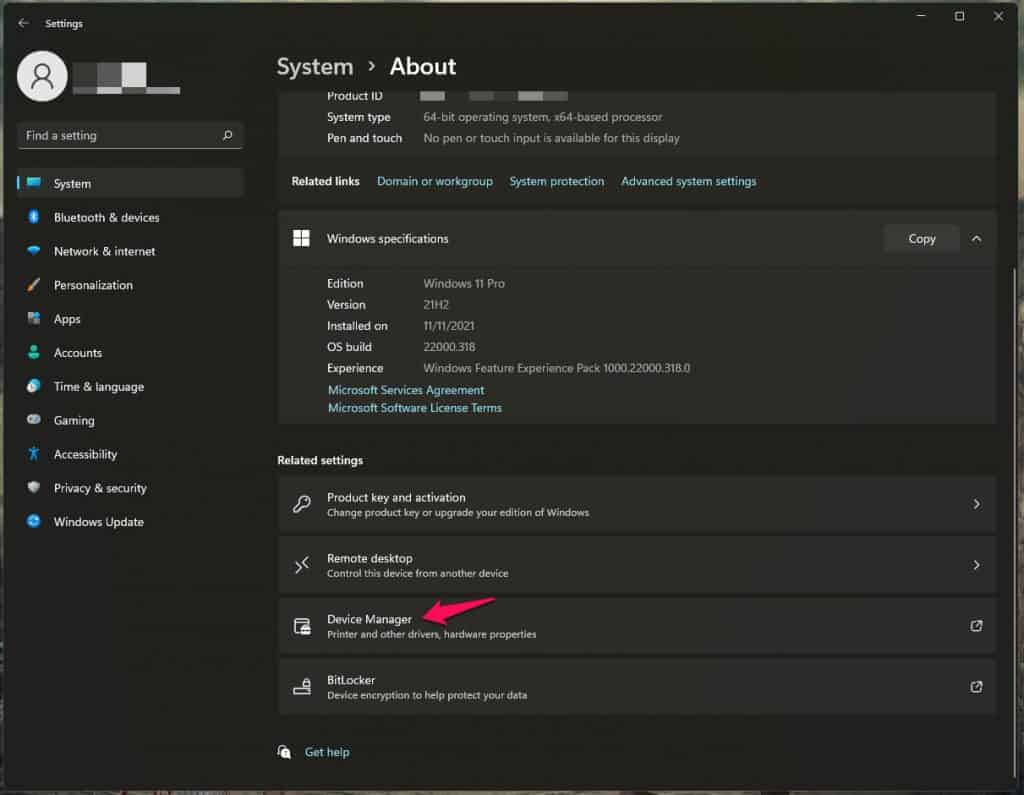This screenshot has height=795, width=1024.
Task: Click the Get help icon
Action: point(286,752)
